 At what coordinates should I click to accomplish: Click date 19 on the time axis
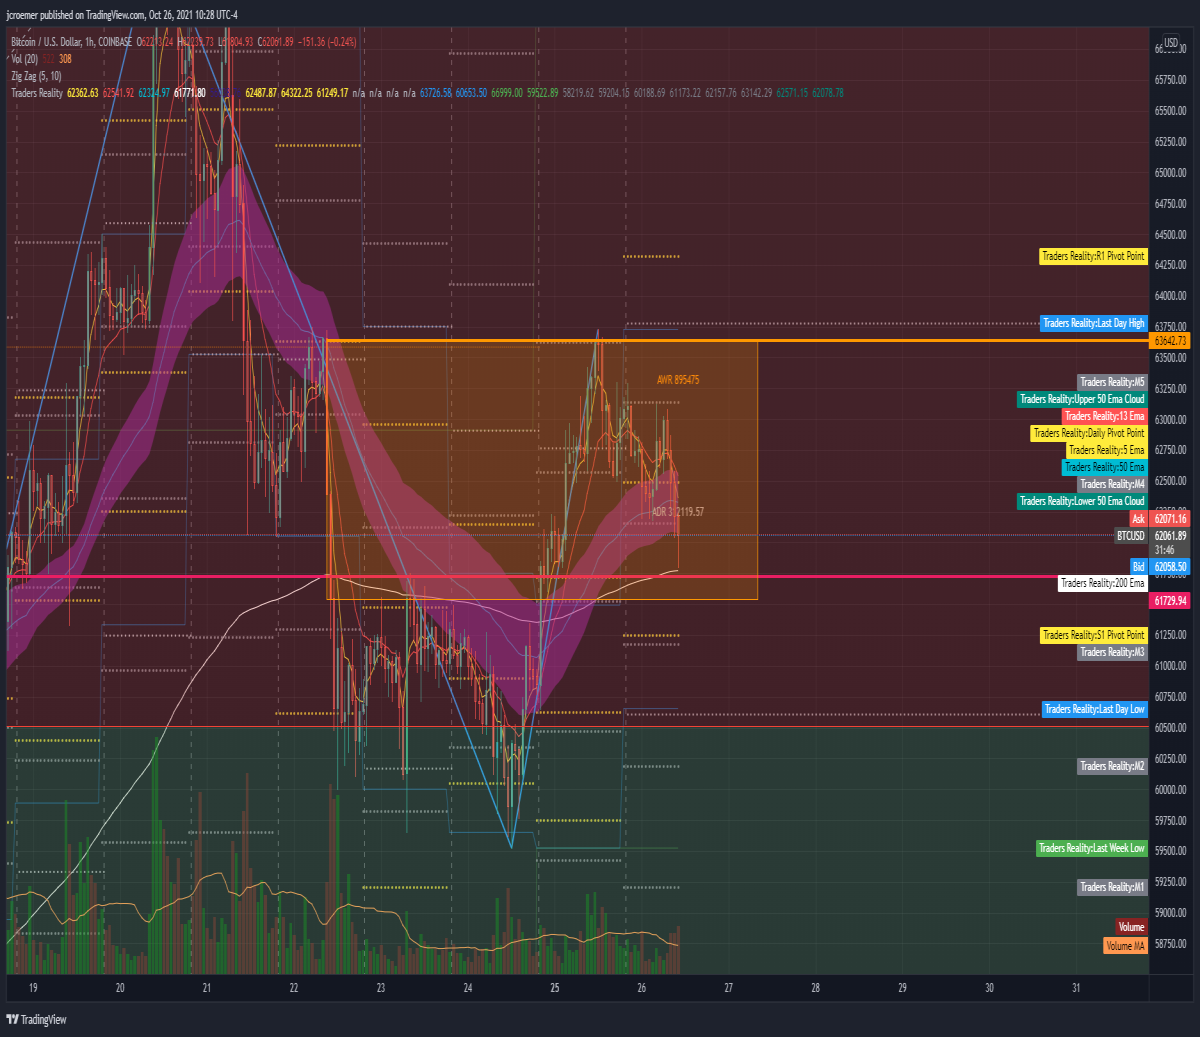33,988
